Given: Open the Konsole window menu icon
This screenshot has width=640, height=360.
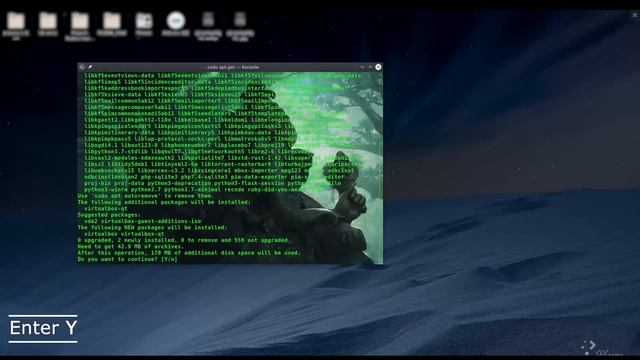Looking at the screenshot, I should (x=82, y=67).
